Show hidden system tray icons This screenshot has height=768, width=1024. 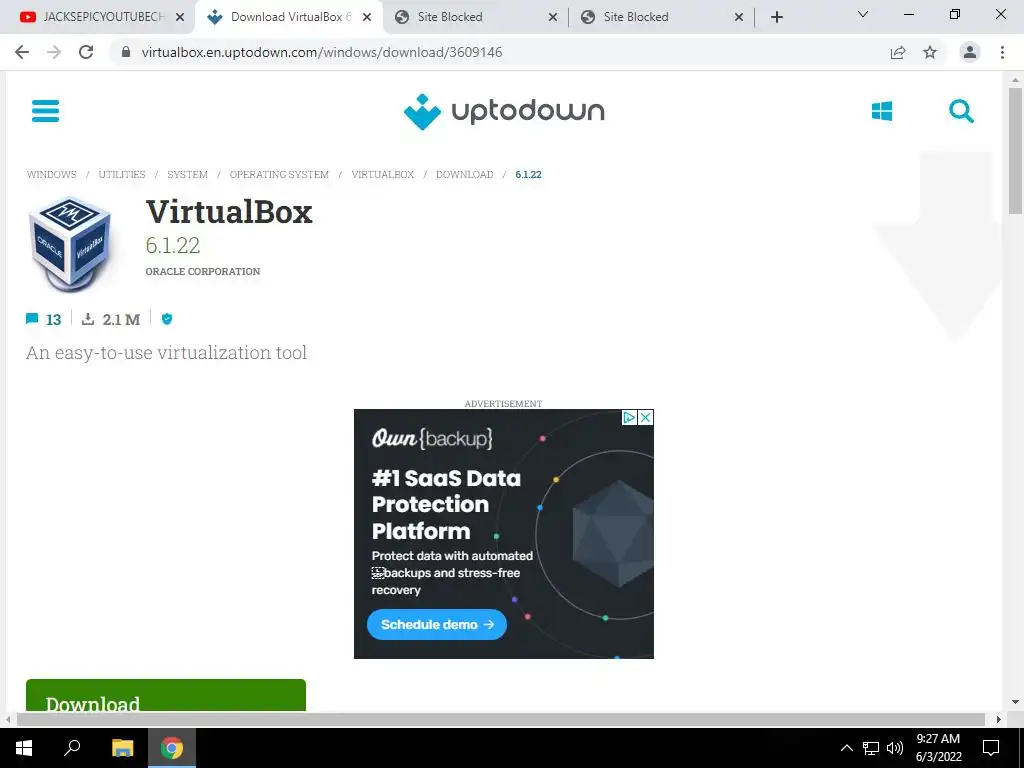point(846,748)
